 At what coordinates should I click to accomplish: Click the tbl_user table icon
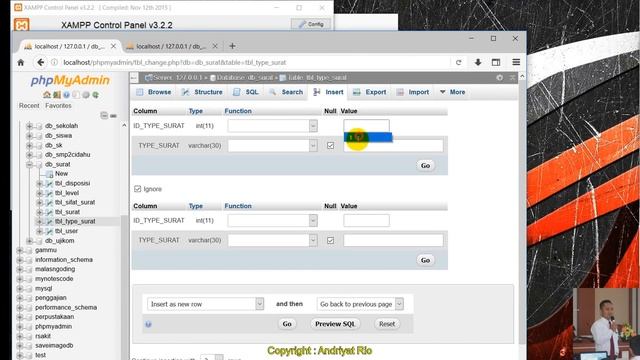tap(49, 231)
